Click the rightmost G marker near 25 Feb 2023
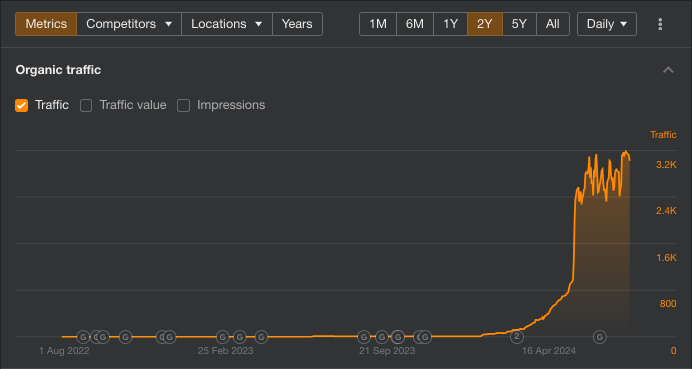 point(261,337)
